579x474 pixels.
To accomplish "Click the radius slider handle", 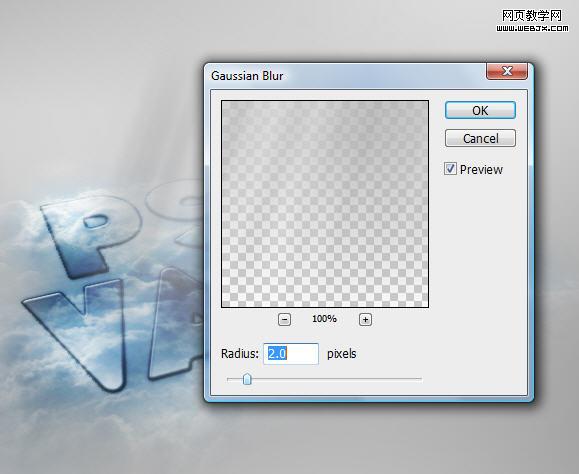I will point(247,378).
